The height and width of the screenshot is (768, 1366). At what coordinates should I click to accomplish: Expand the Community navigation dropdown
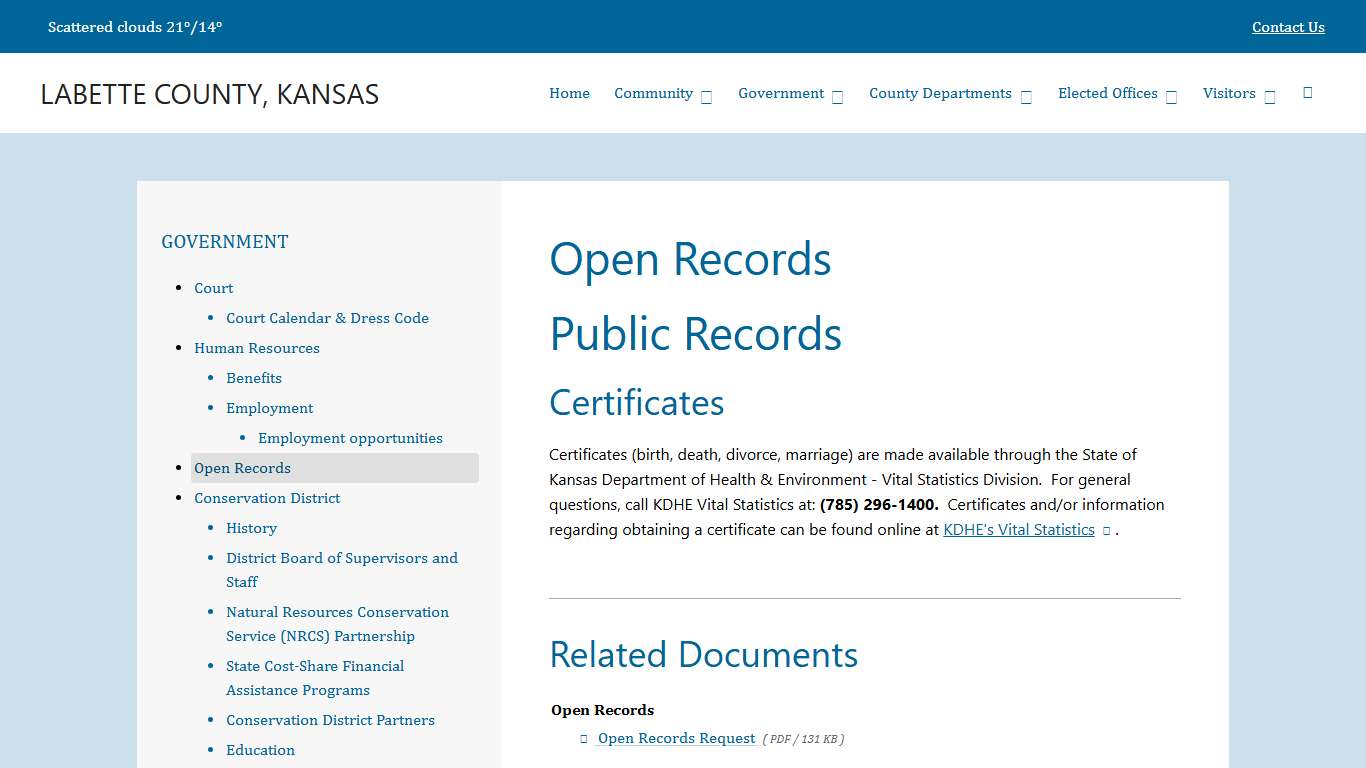point(653,93)
